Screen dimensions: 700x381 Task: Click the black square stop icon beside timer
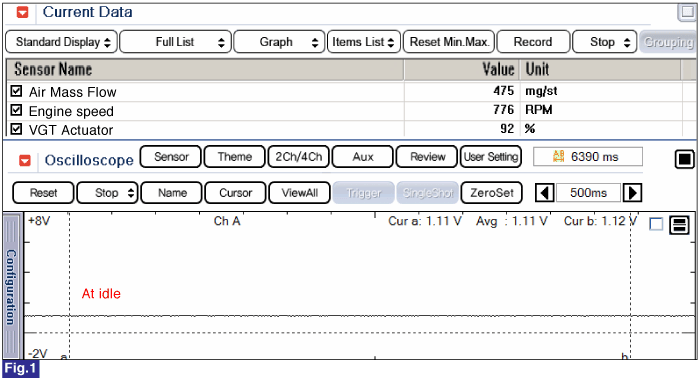(x=684, y=159)
